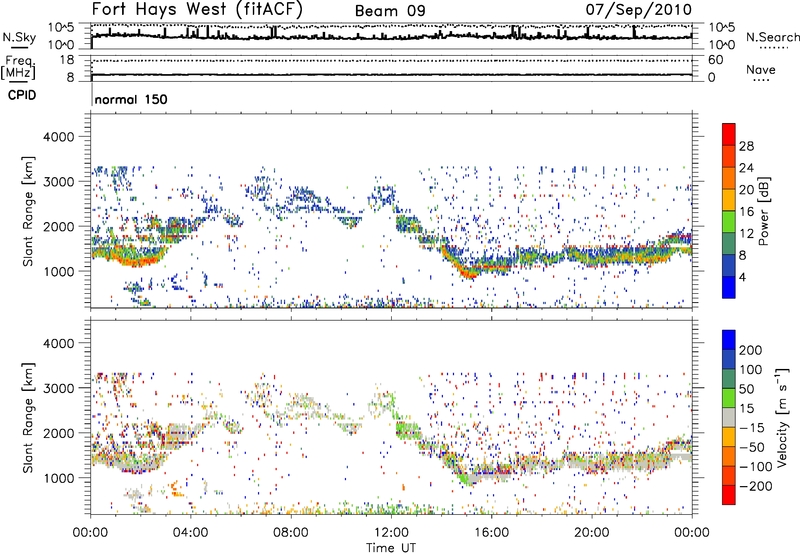Image resolution: width=800 pixels, height=554 pixels.
Task: Click the 'normal 150' CPID text
Action: pyautogui.click(x=131, y=99)
